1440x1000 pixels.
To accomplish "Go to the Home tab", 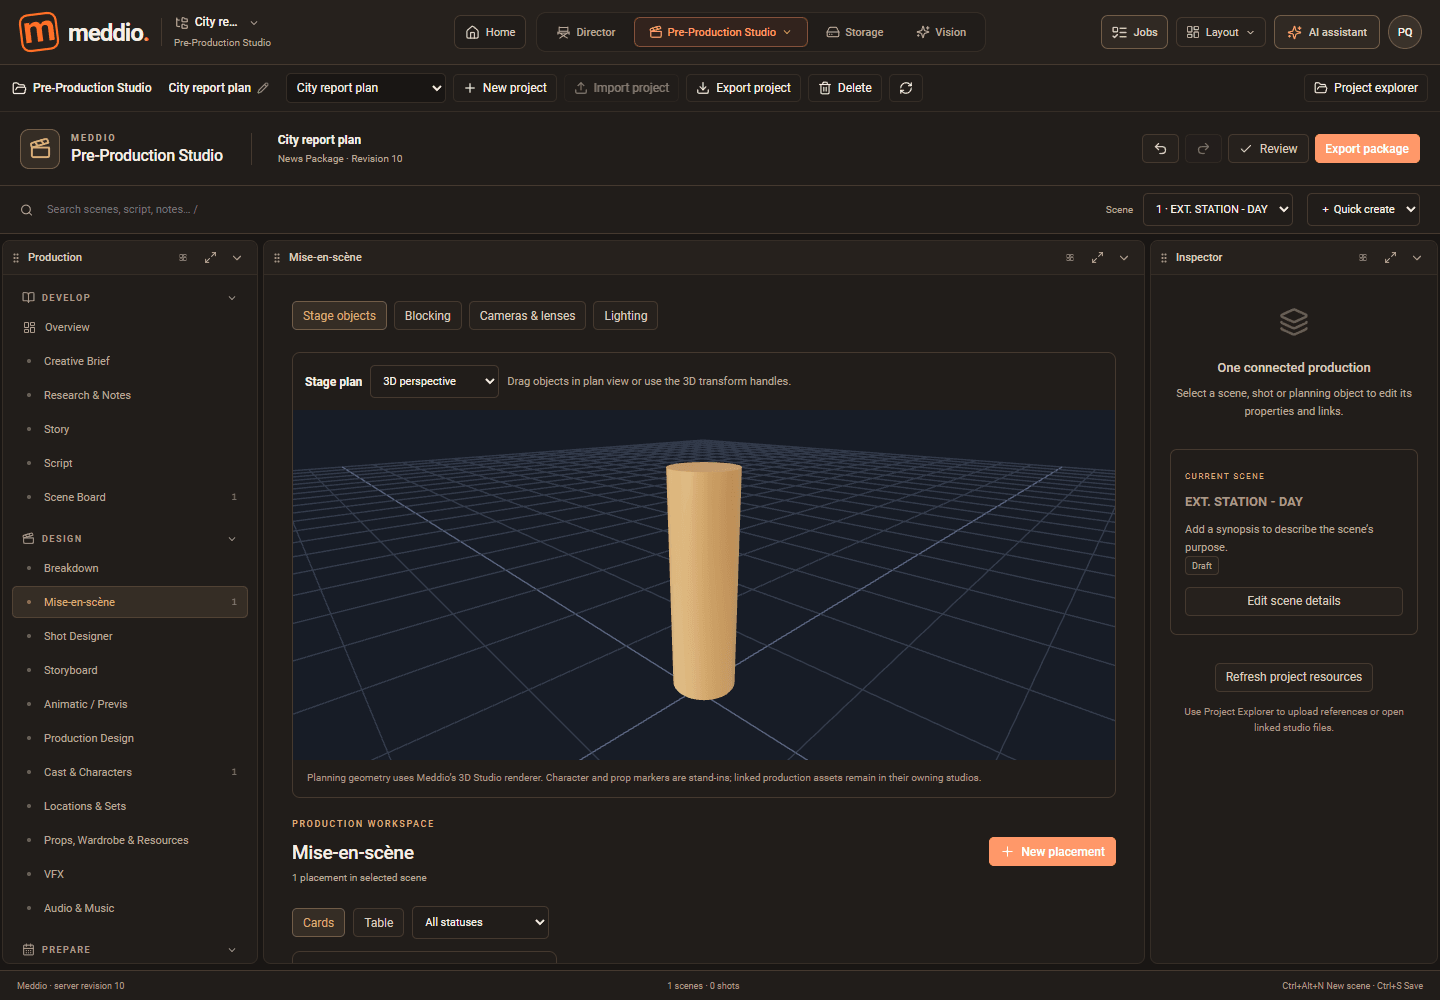I will 490,32.
